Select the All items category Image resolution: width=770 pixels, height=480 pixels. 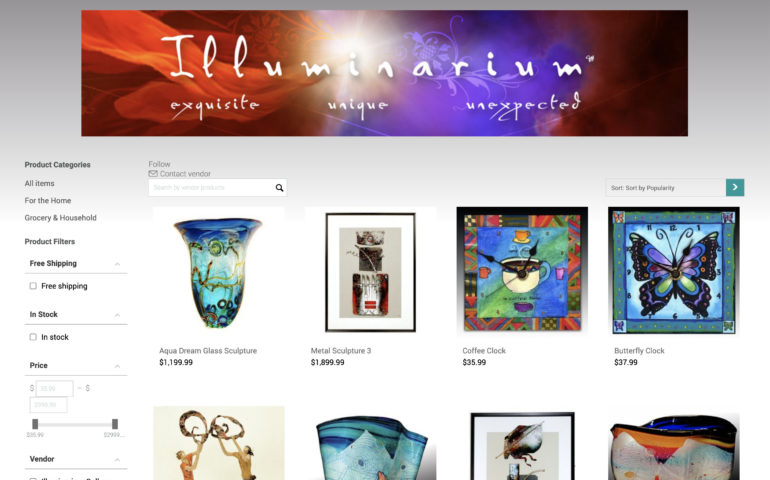click(39, 183)
